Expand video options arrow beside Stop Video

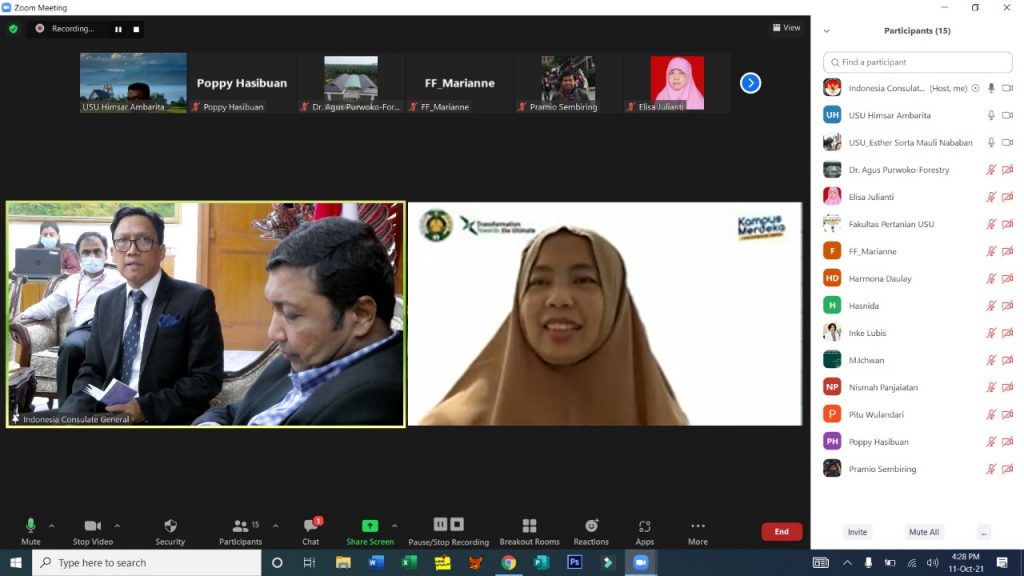point(117,525)
